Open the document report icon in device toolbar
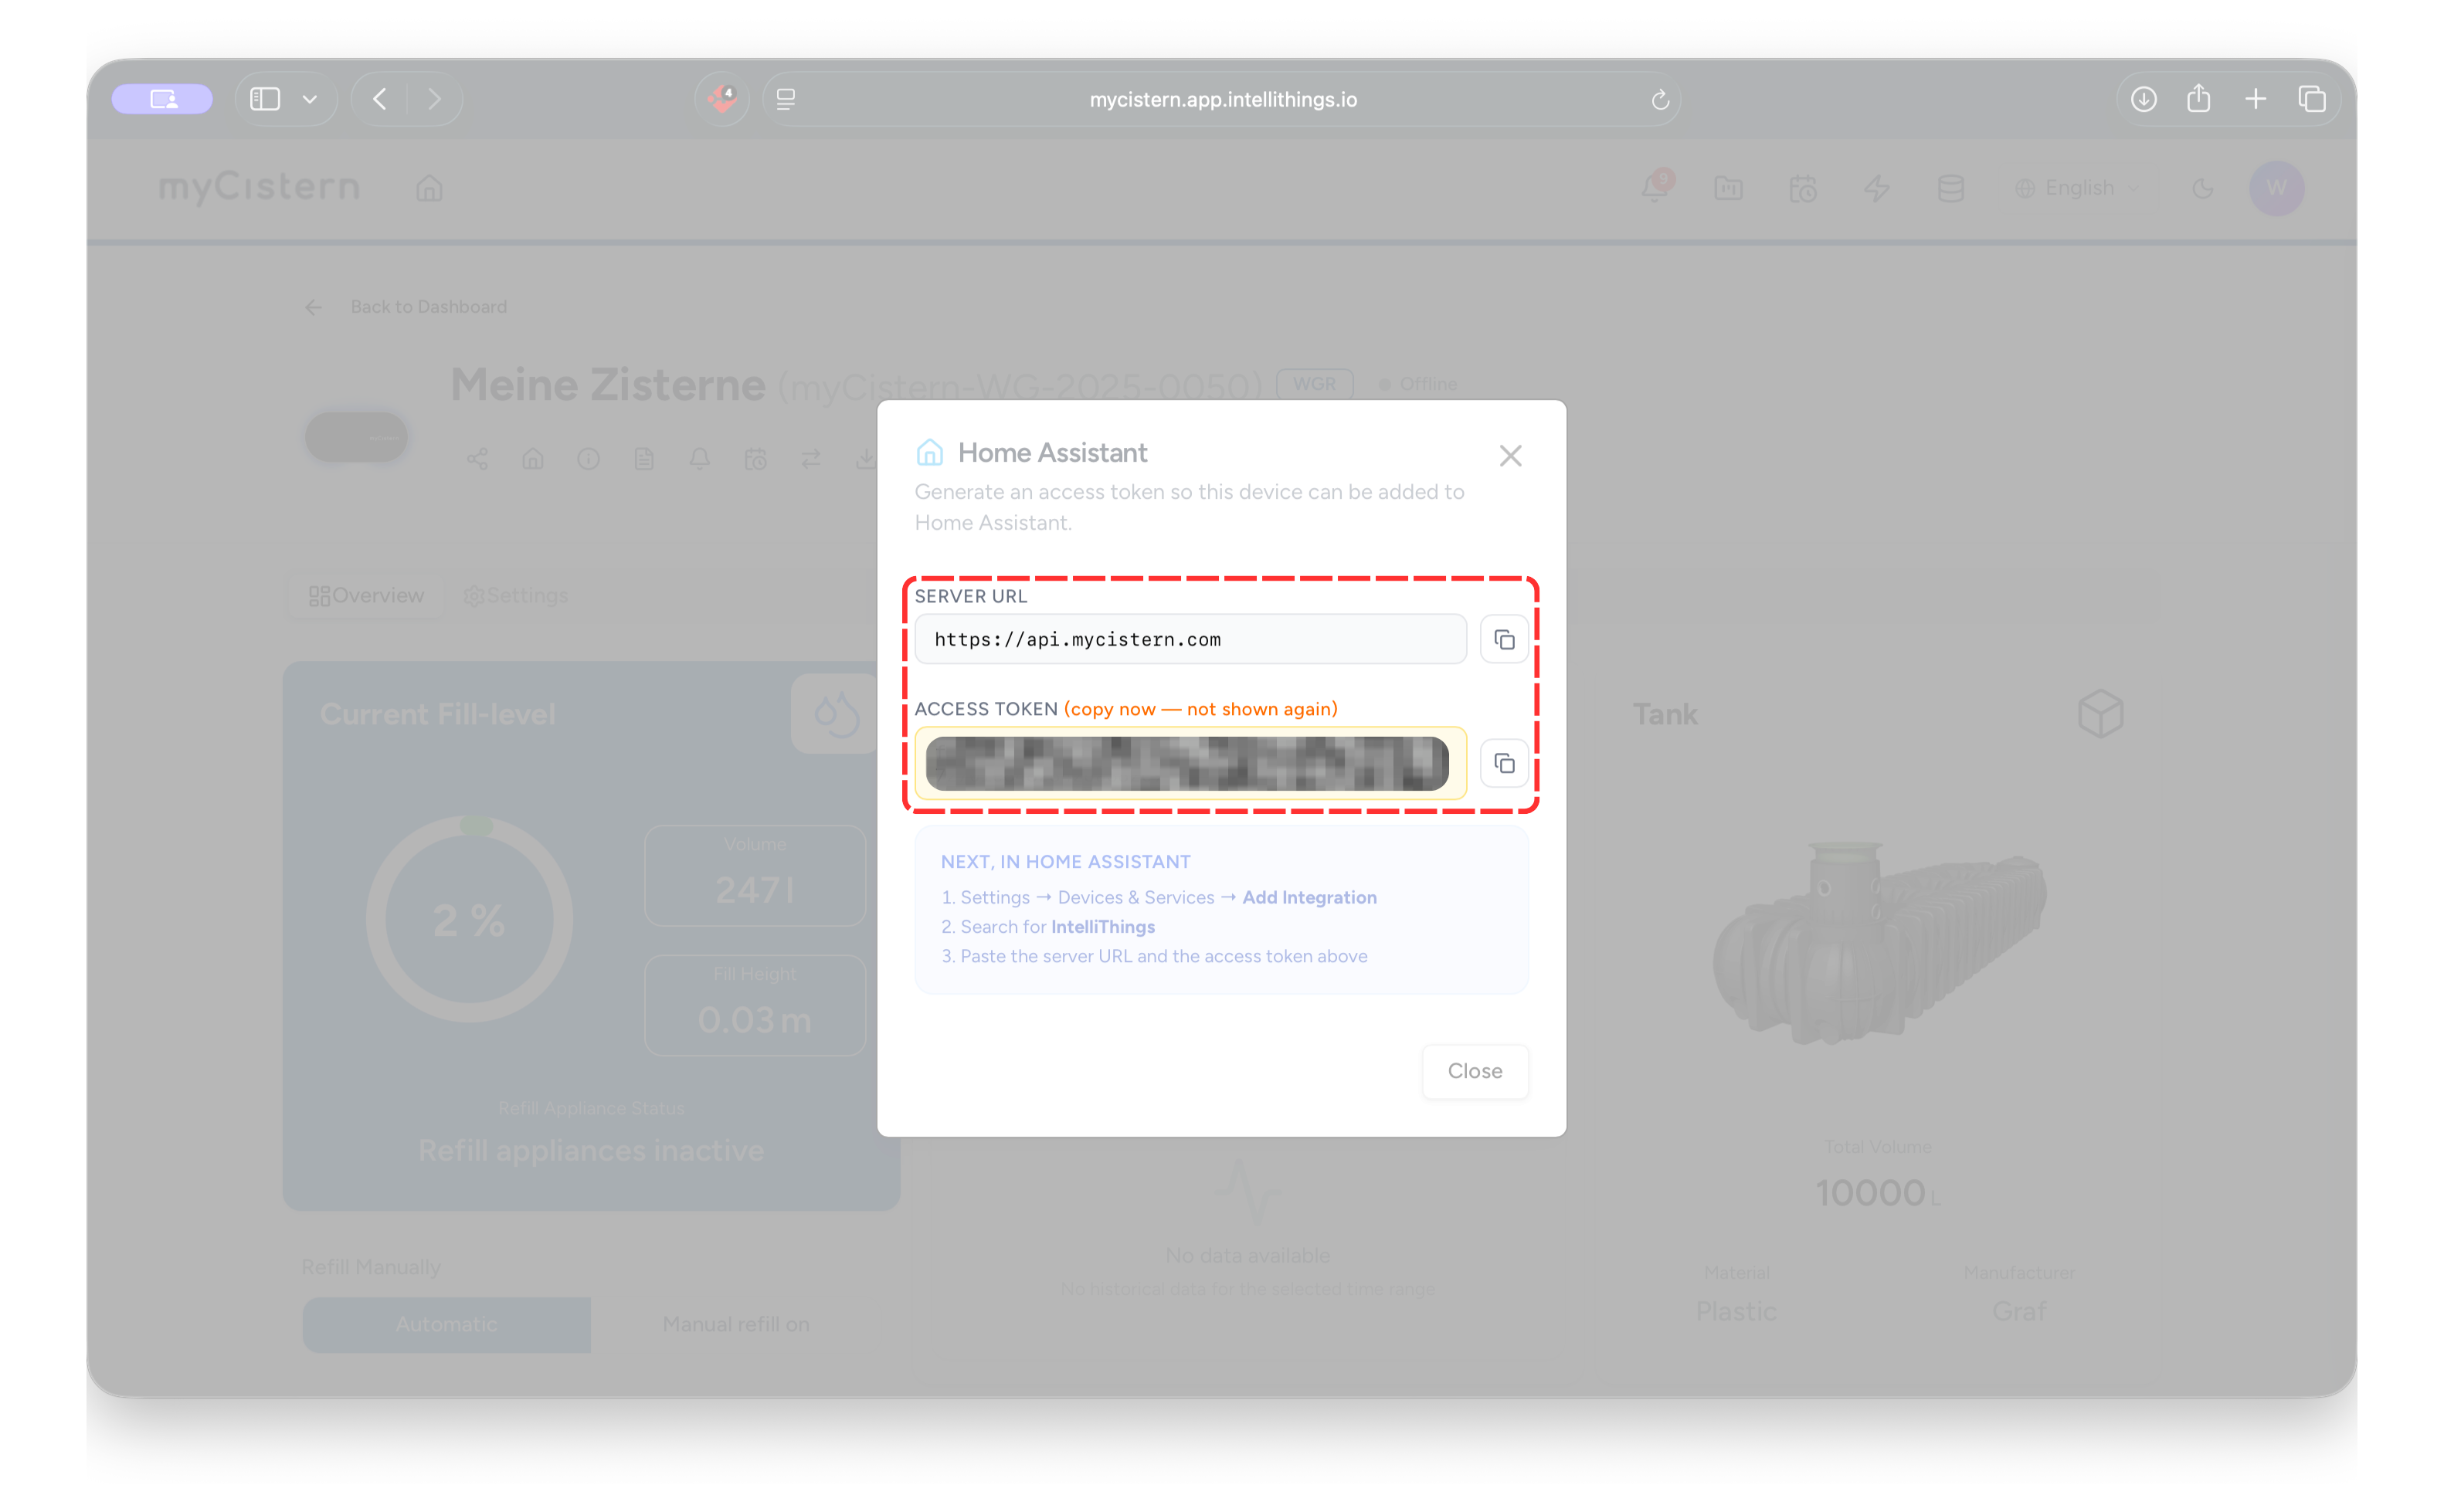The width and height of the screenshot is (2444, 1512). click(x=644, y=459)
